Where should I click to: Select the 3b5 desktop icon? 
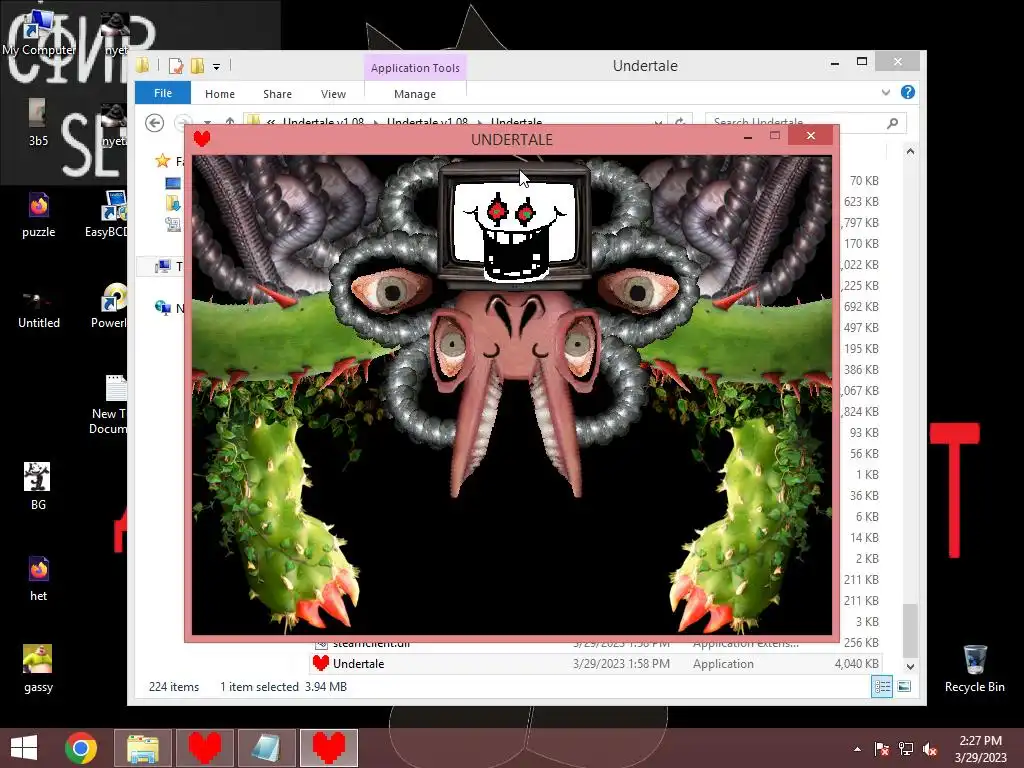click(38, 122)
